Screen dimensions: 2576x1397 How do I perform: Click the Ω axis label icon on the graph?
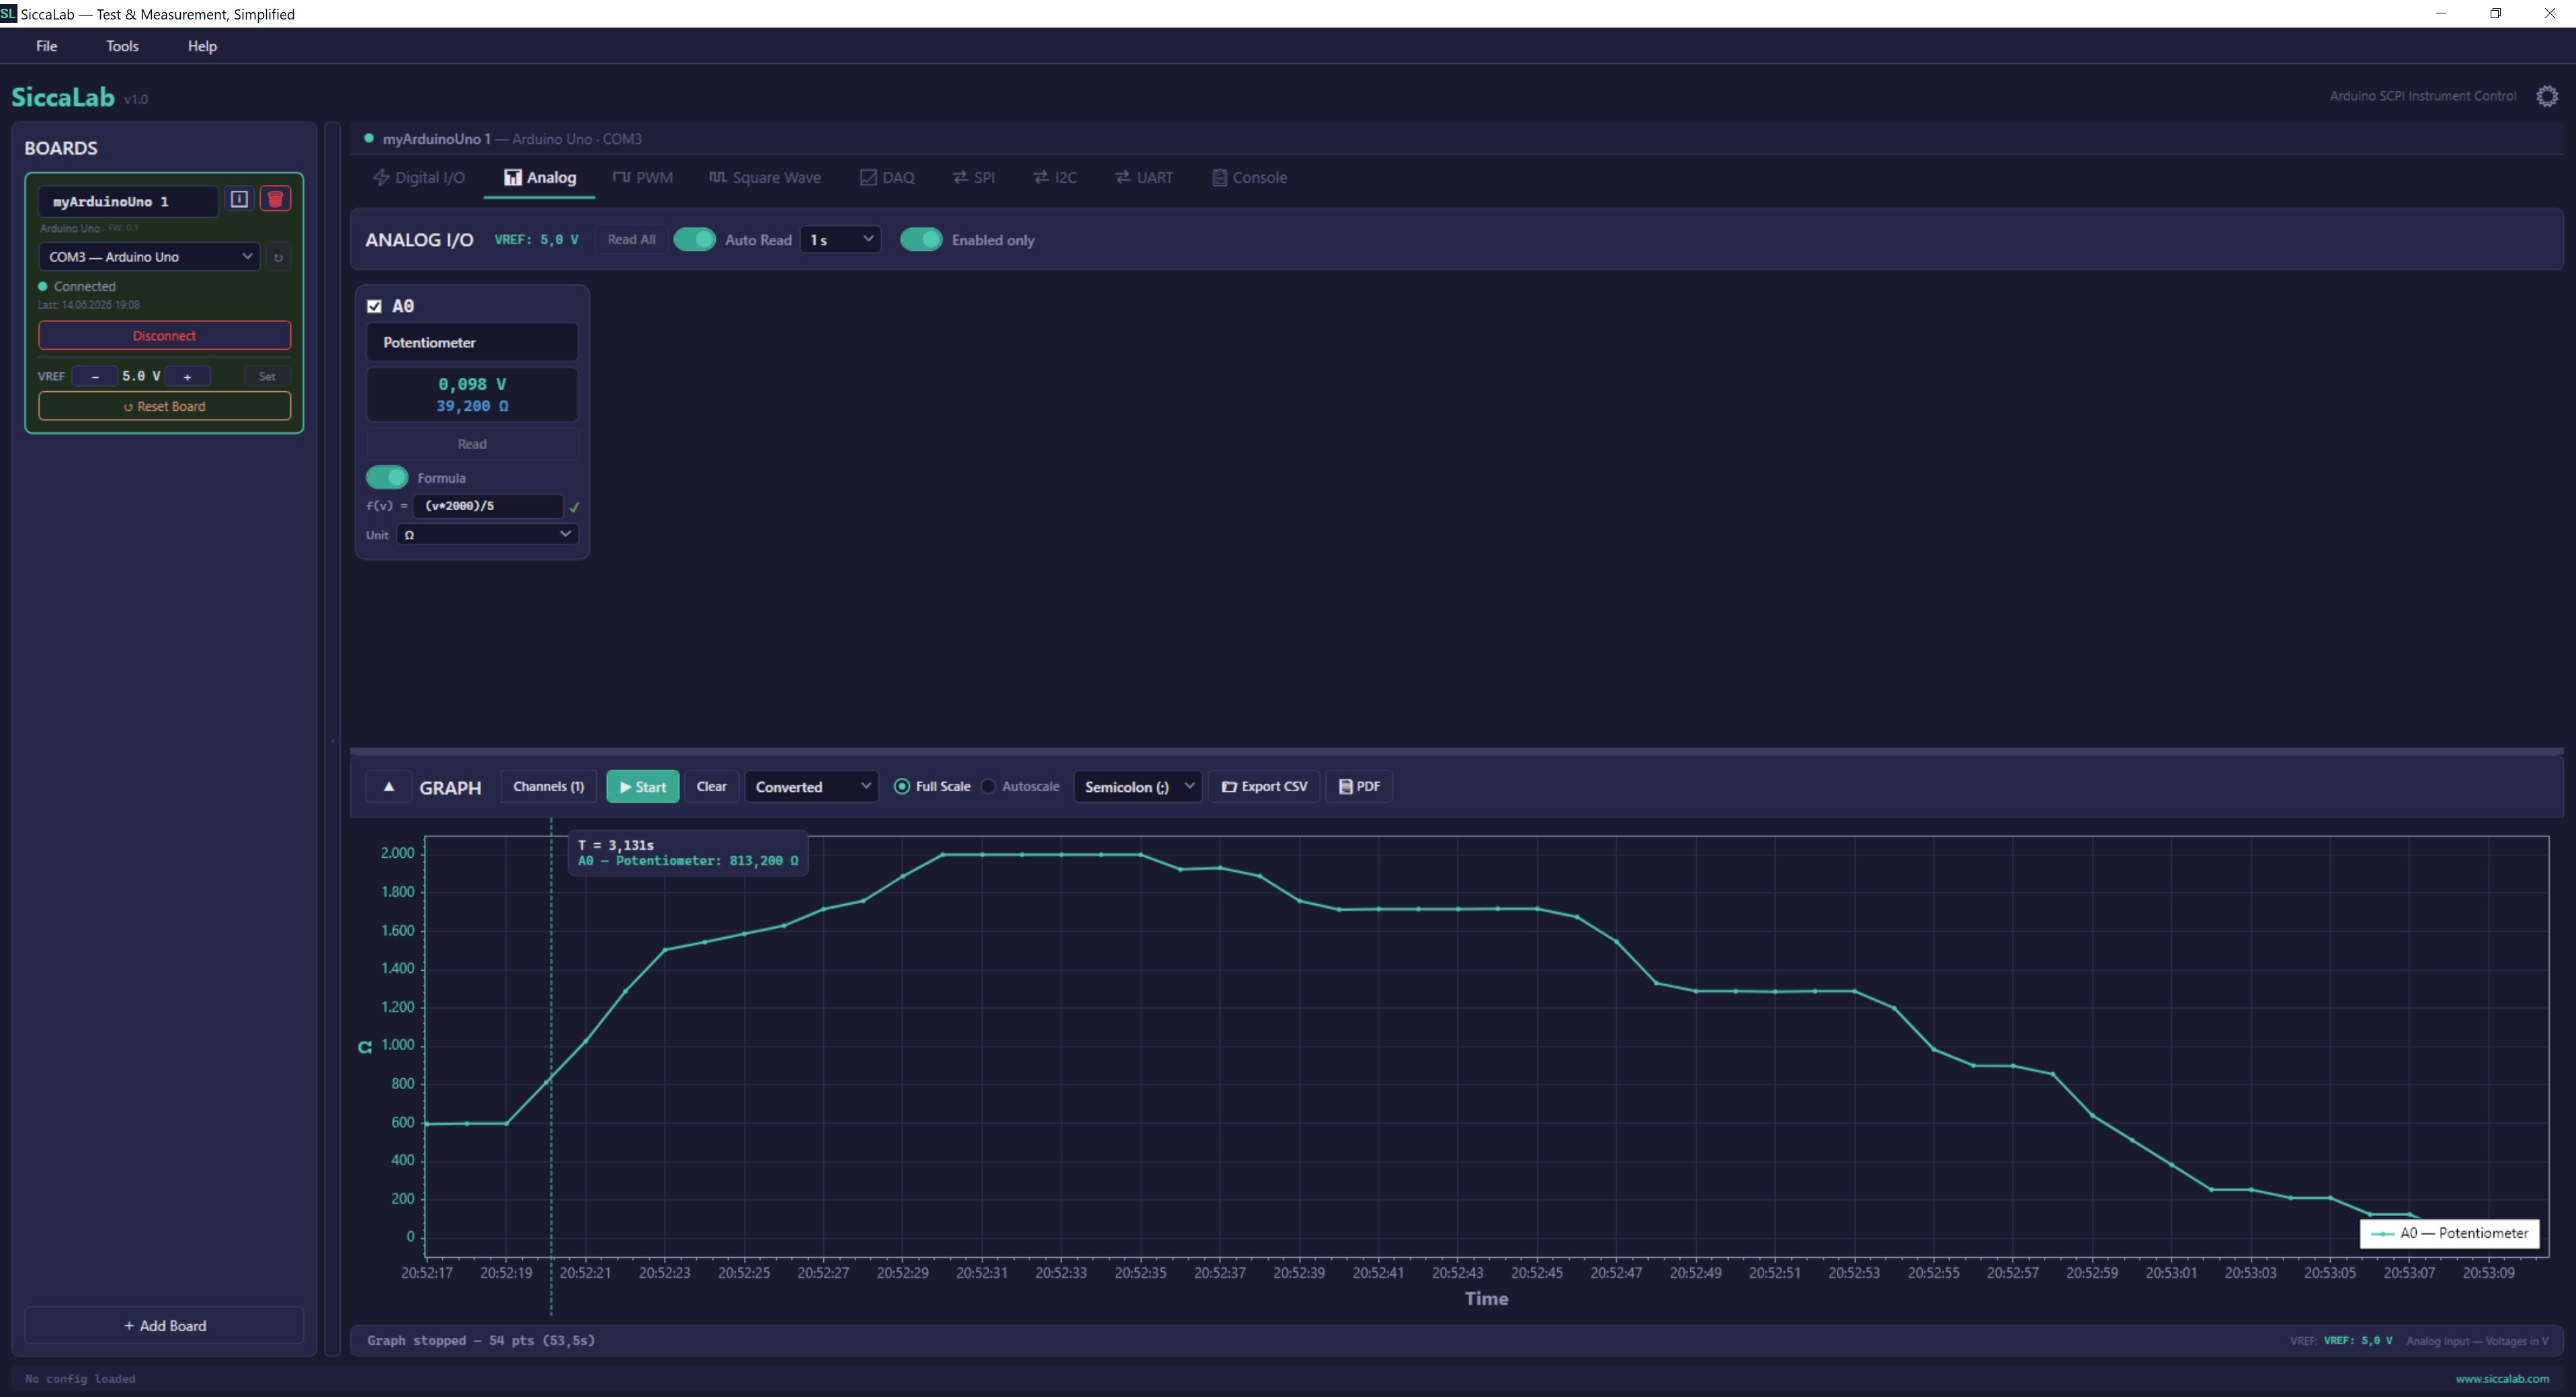365,1047
